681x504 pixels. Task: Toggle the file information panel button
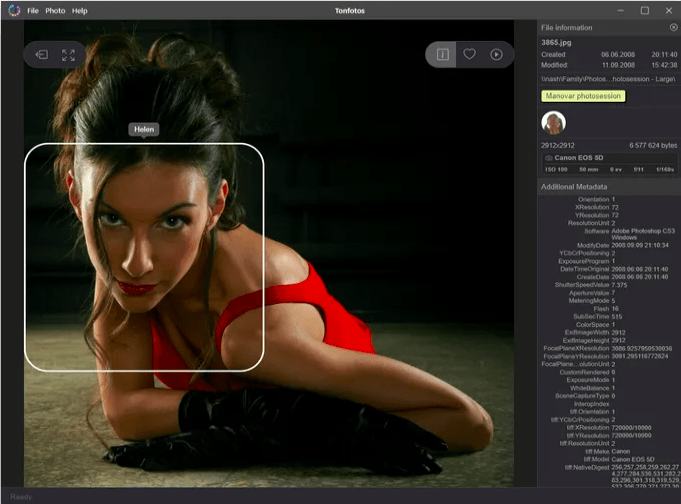coord(442,54)
